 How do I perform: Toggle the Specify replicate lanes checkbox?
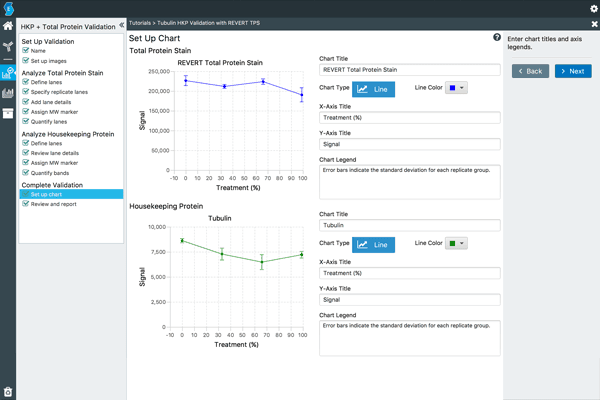coord(25,92)
